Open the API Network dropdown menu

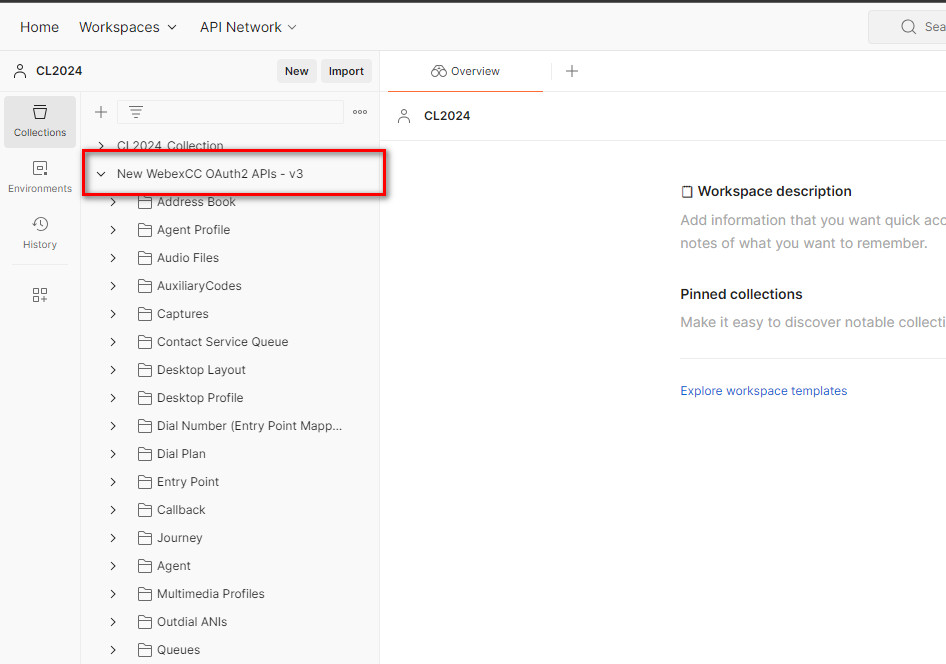pos(248,27)
